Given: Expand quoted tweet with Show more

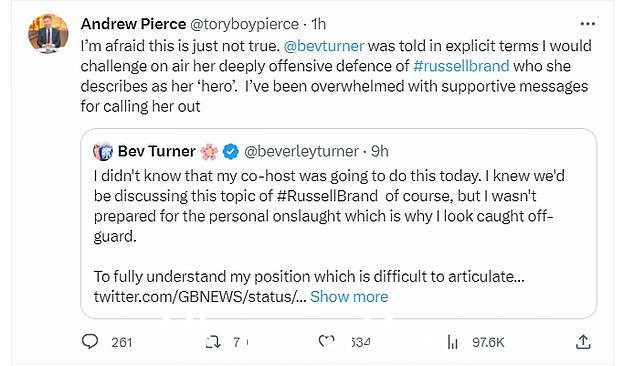Looking at the screenshot, I should (x=349, y=297).
